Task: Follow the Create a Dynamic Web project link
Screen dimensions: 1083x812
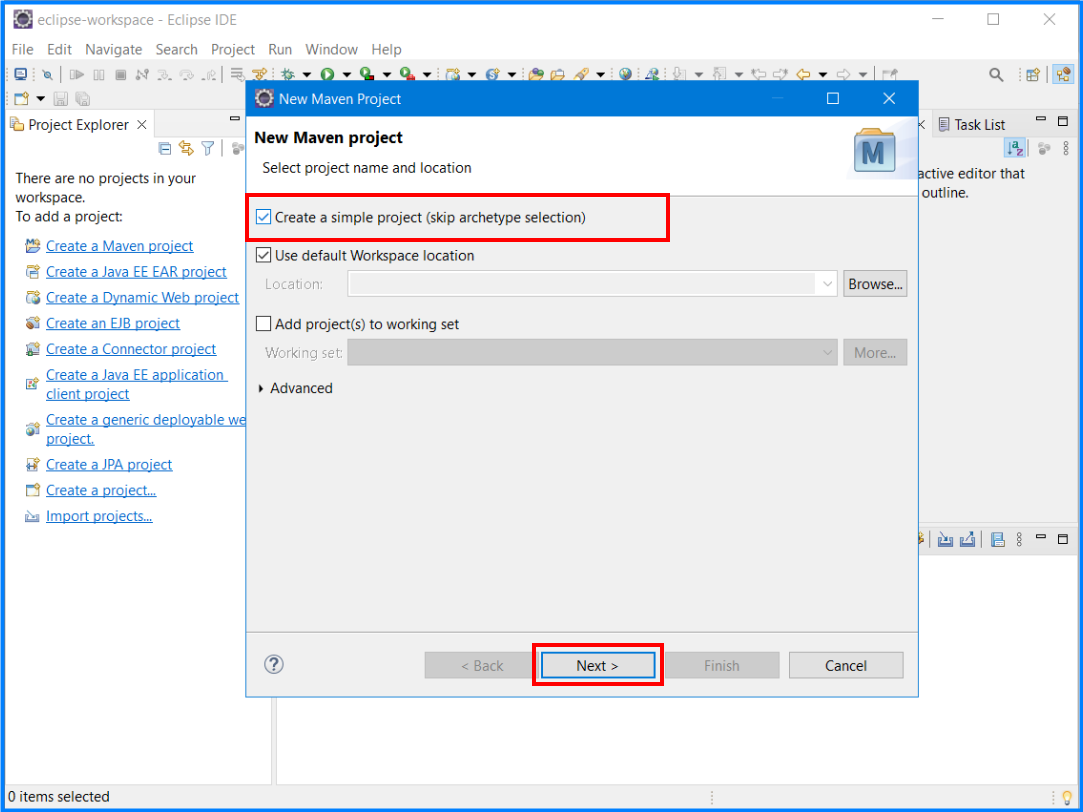Action: point(142,297)
